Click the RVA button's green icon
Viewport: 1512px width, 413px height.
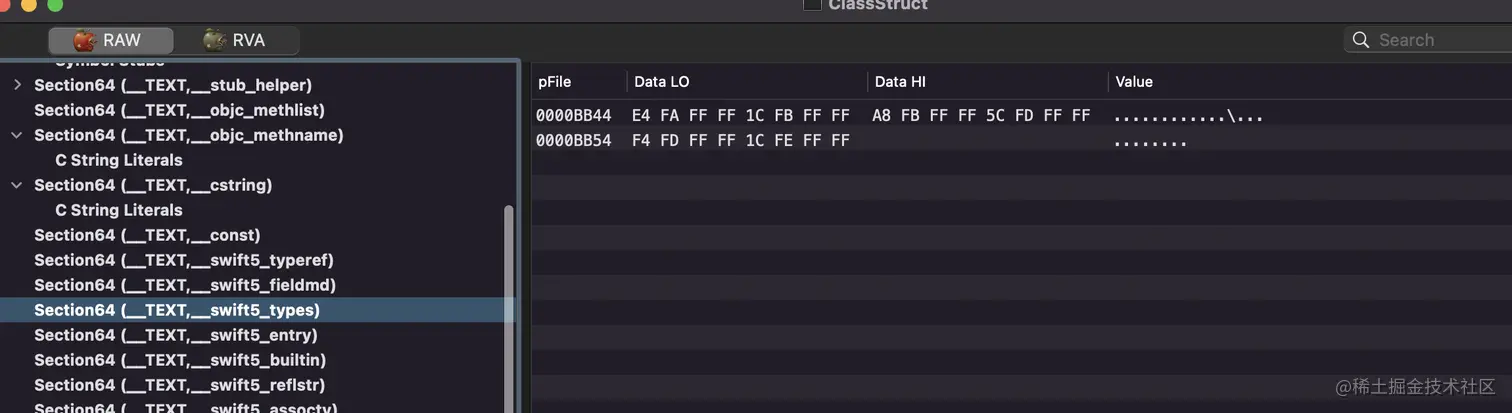point(214,40)
